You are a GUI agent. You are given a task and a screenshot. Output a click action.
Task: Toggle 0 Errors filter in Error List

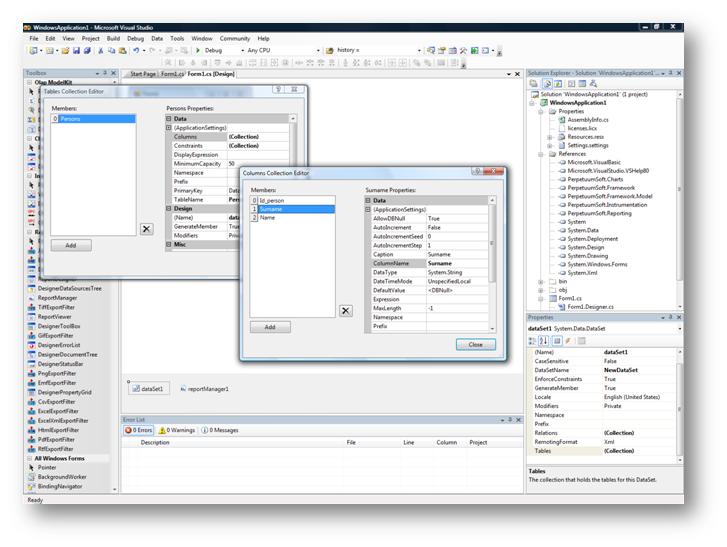click(x=139, y=430)
